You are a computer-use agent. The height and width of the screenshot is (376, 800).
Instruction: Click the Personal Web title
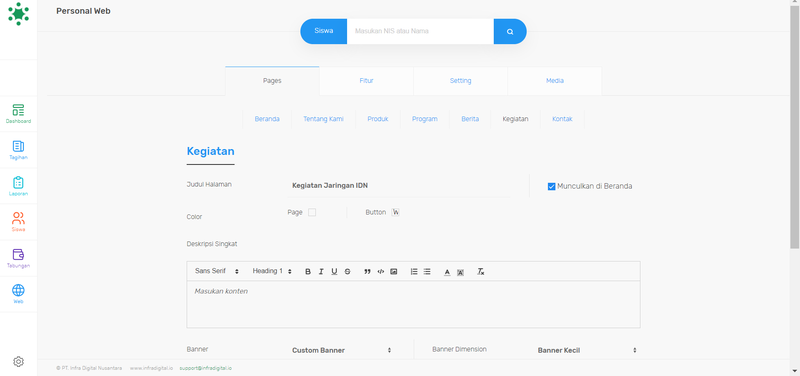pyautogui.click(x=83, y=11)
